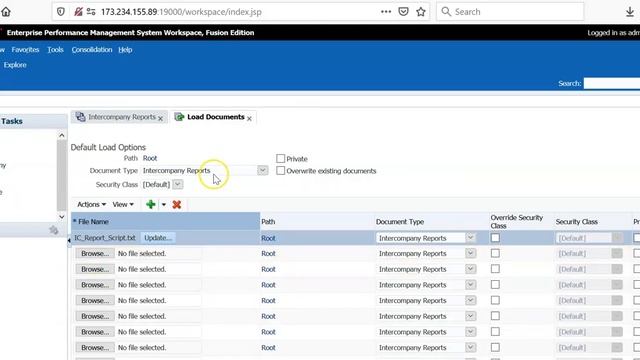Open the Consolidation menu
This screenshot has height=360, width=640.
pyautogui.click(x=92, y=50)
